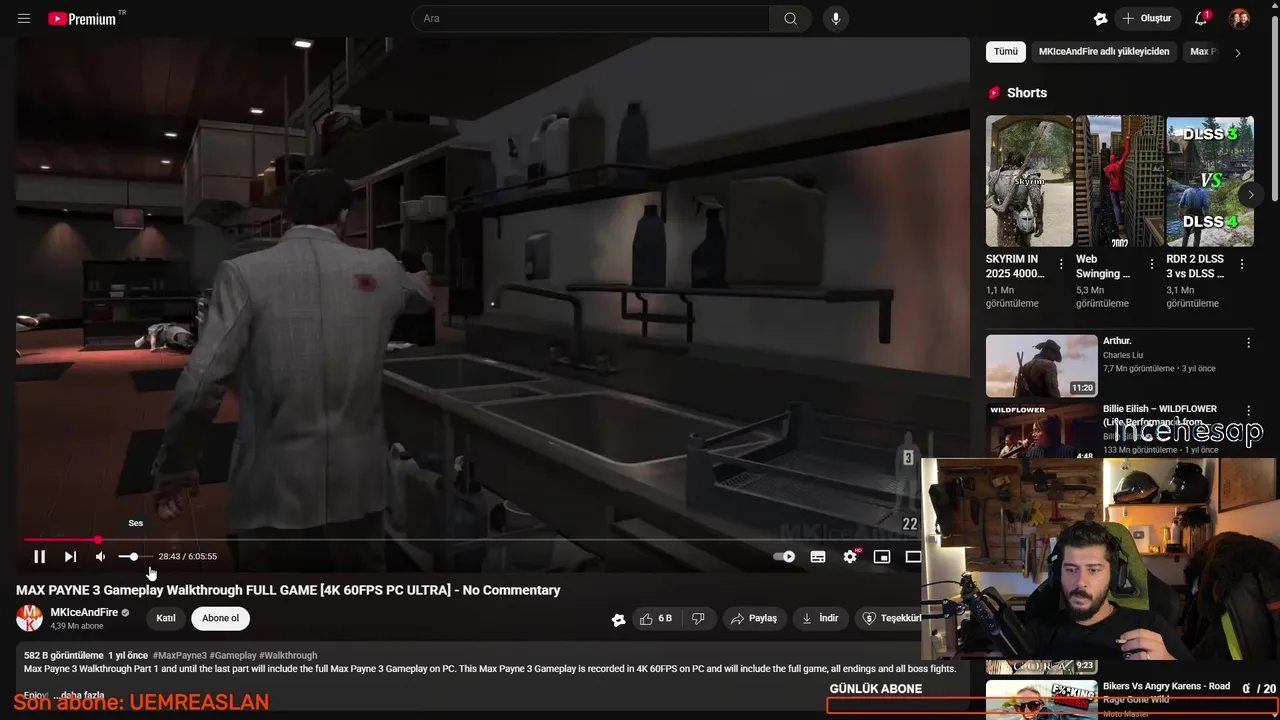Open RDR 2 DLSS 3 vs DLSS short
This screenshot has height=720, width=1280.
pyautogui.click(x=1209, y=181)
